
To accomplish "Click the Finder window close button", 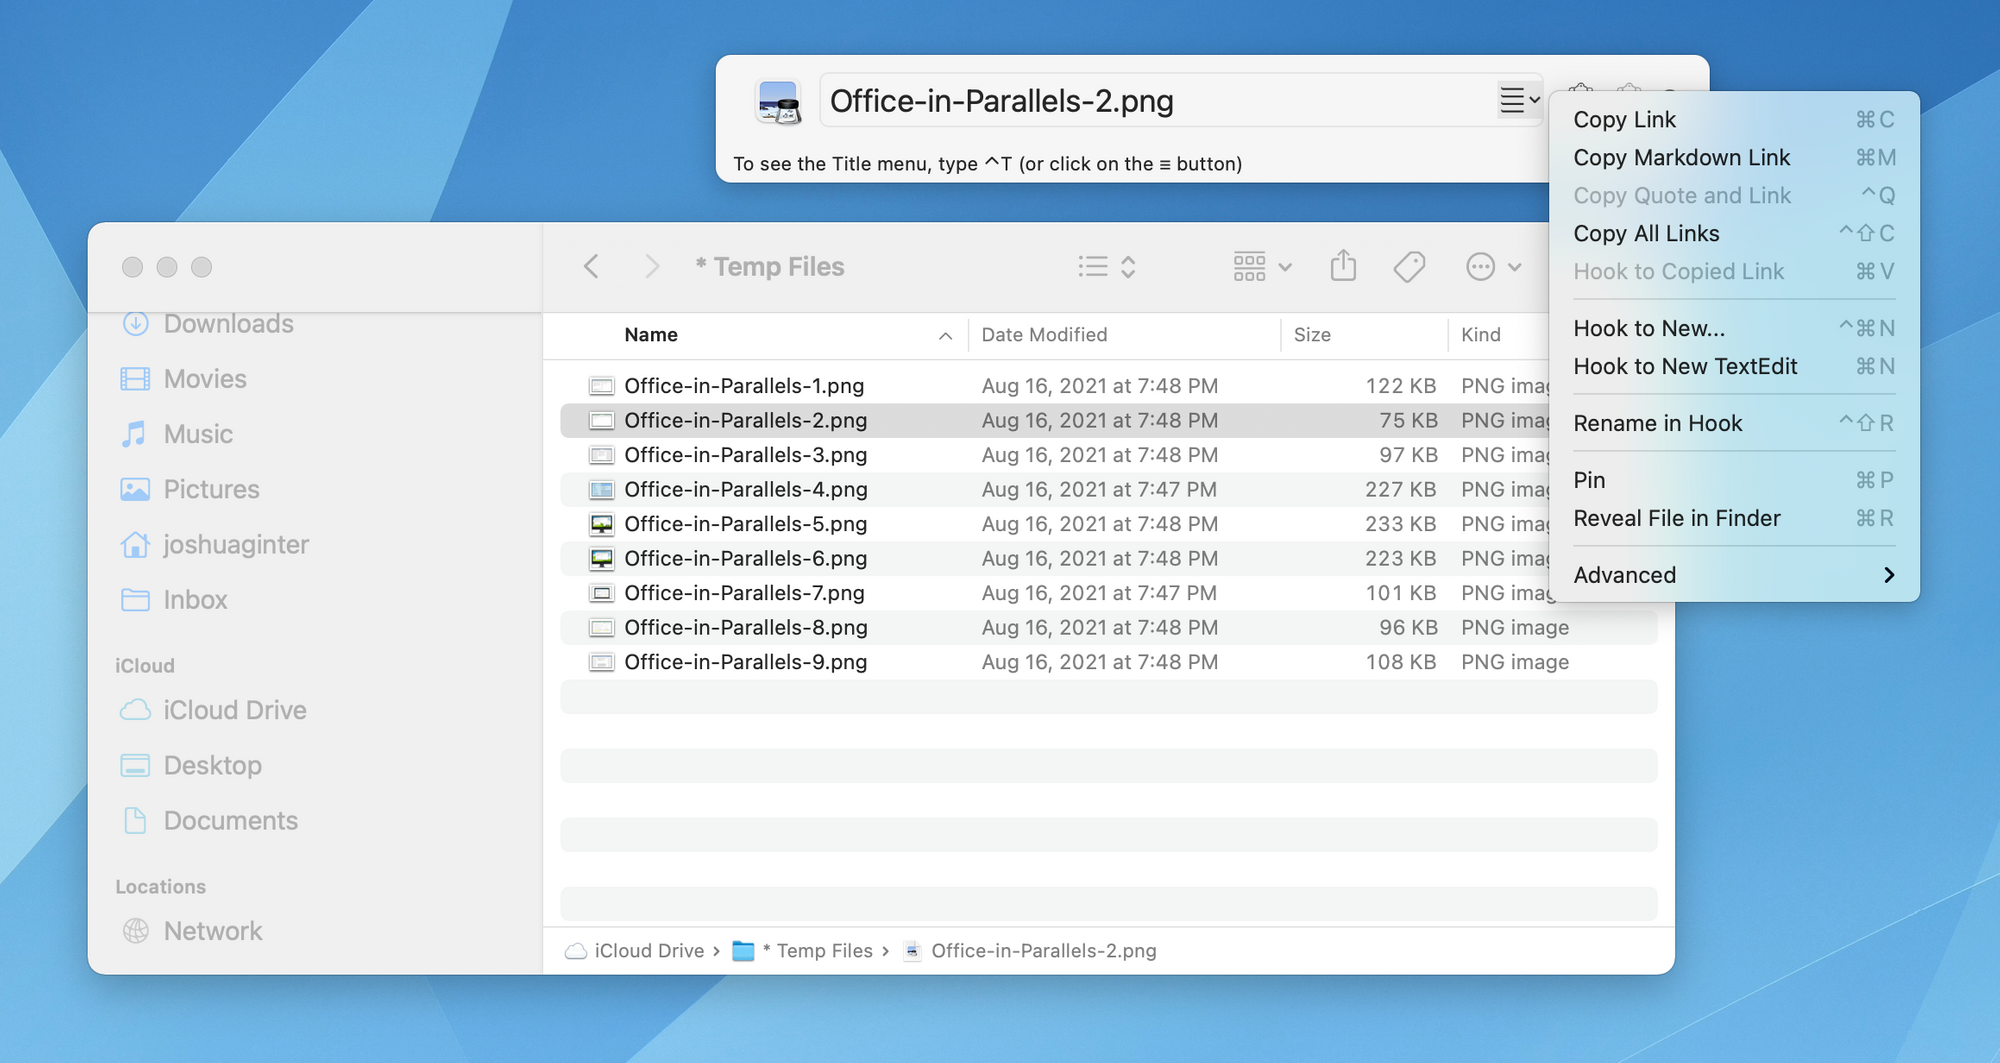I will pyautogui.click(x=132, y=267).
